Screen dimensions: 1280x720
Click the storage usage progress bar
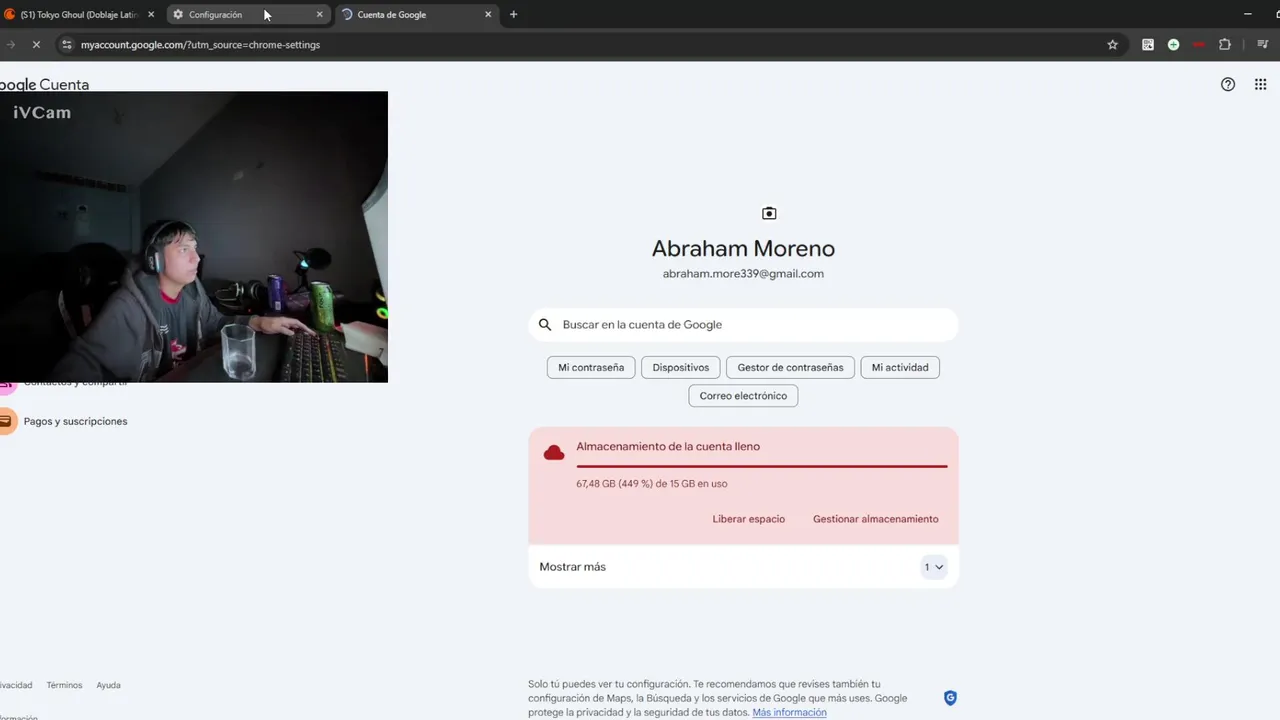click(762, 466)
